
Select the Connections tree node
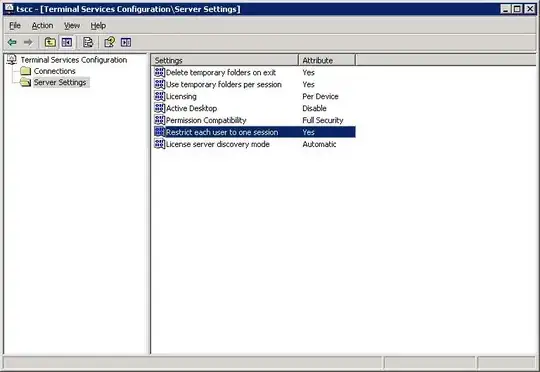pyautogui.click(x=54, y=71)
